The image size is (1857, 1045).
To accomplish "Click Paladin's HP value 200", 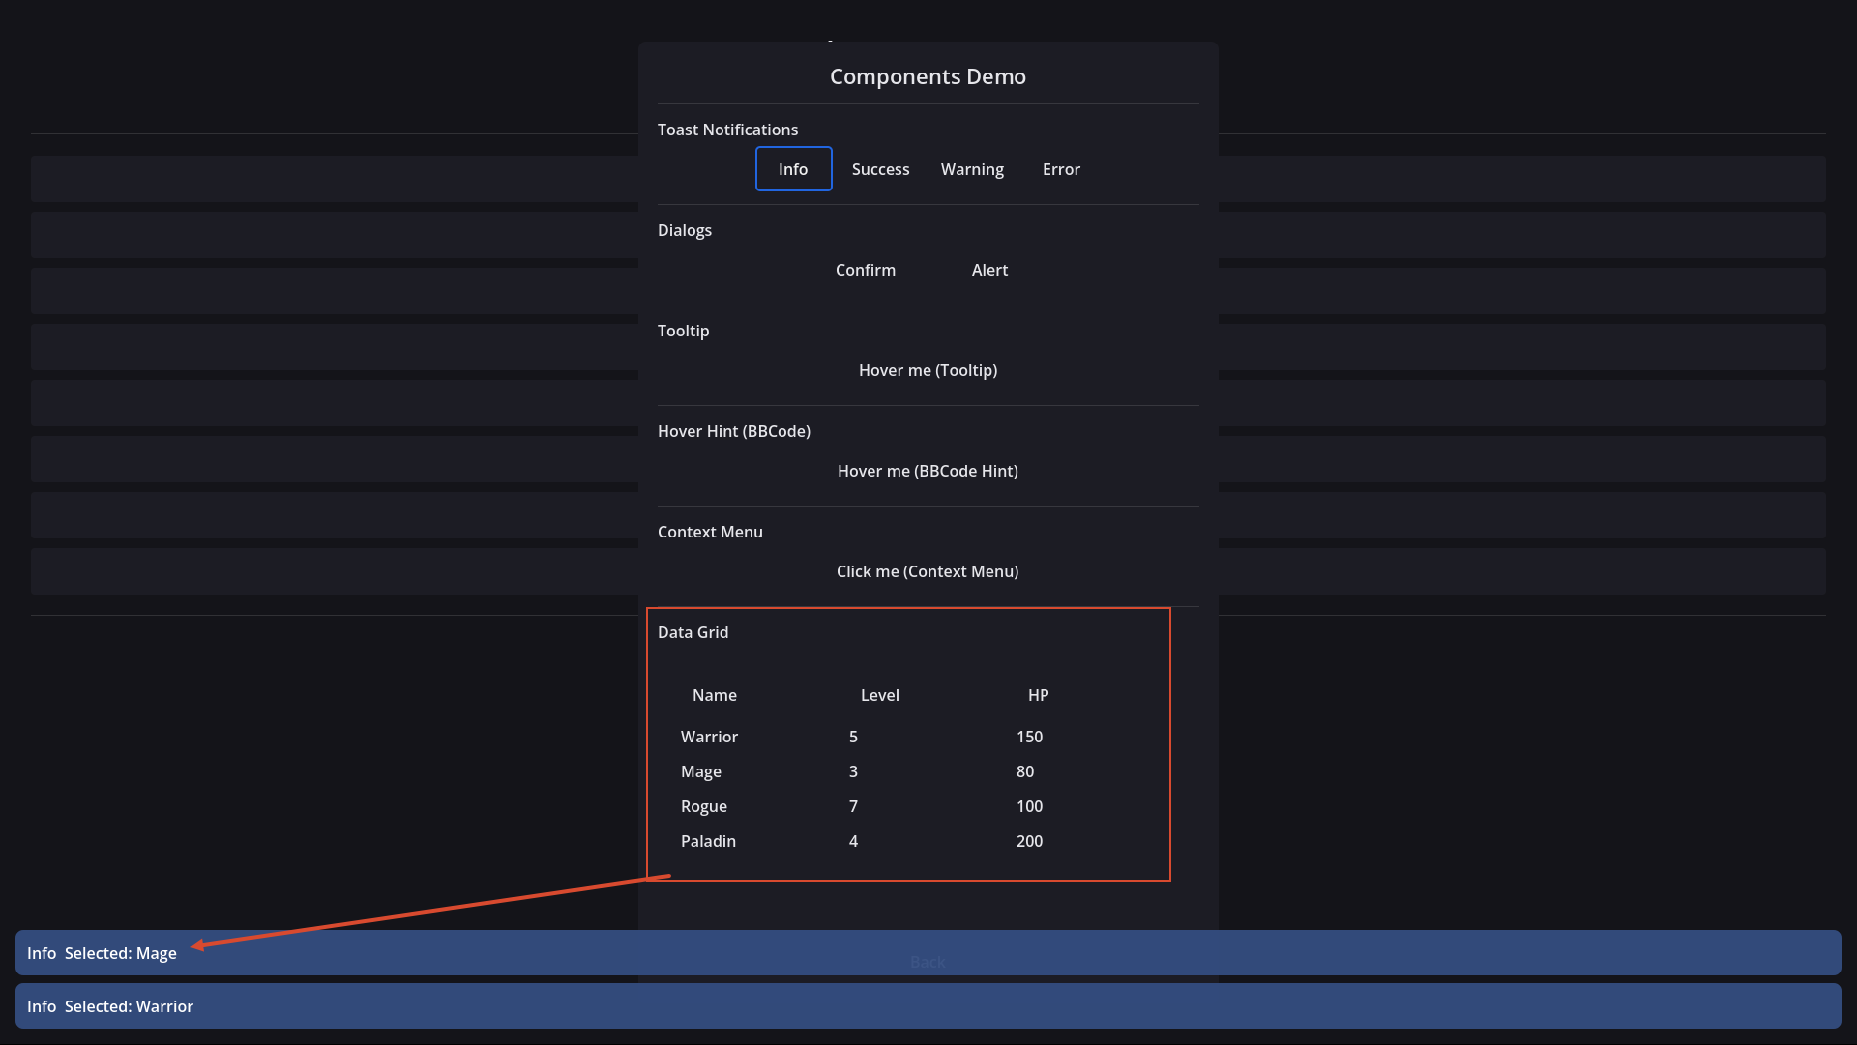I will [1029, 841].
